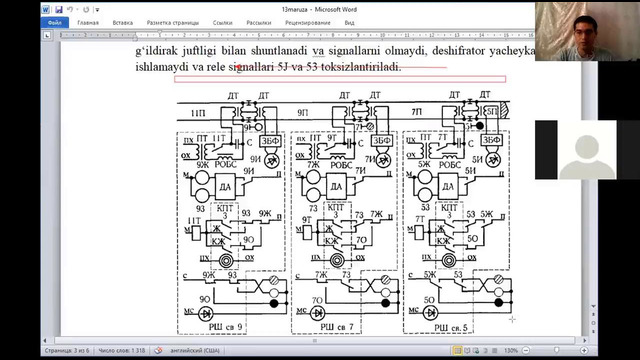Image resolution: width=640 pixels, height=360 pixels.
Task: Click the participant avatar placeholder tile
Action: point(587,150)
